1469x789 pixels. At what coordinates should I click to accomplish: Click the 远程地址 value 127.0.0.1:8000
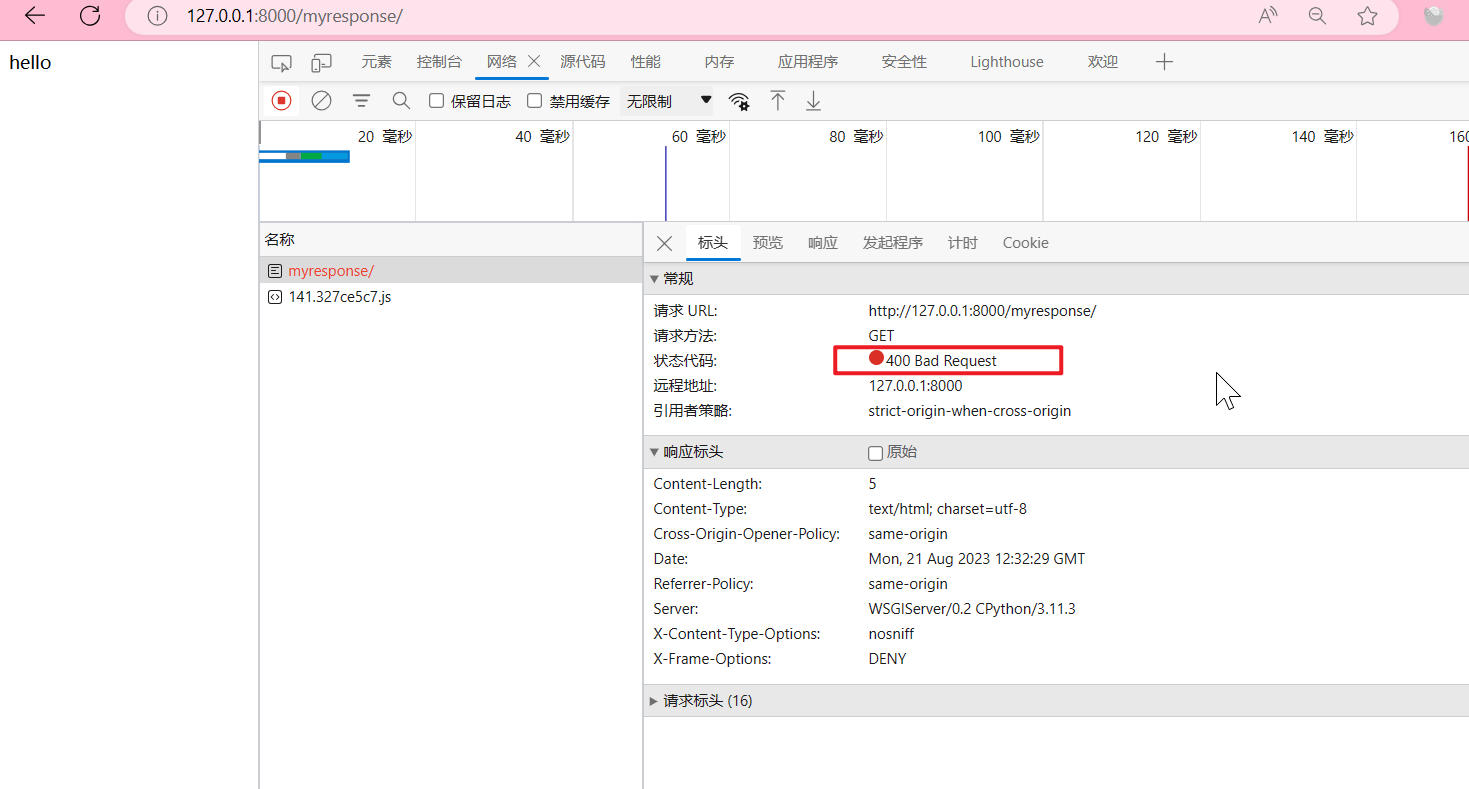tap(915, 386)
